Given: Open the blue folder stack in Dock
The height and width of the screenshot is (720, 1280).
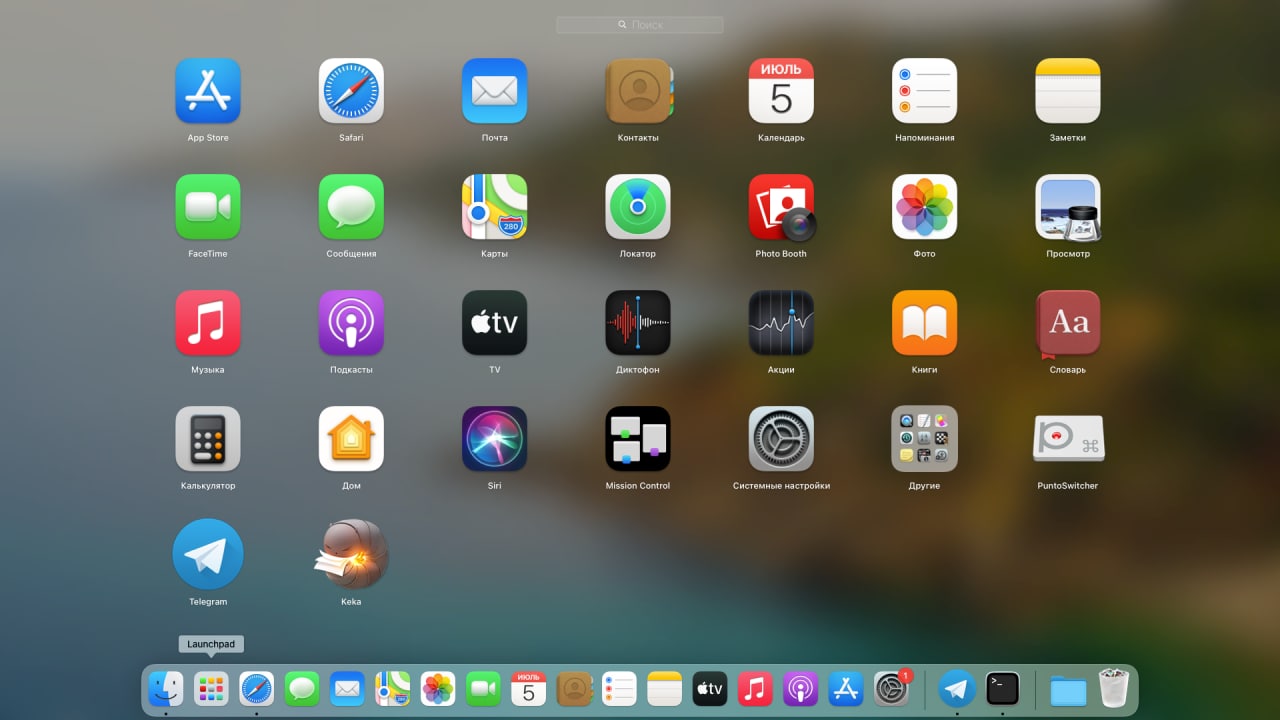Looking at the screenshot, I should pyautogui.click(x=1068, y=690).
